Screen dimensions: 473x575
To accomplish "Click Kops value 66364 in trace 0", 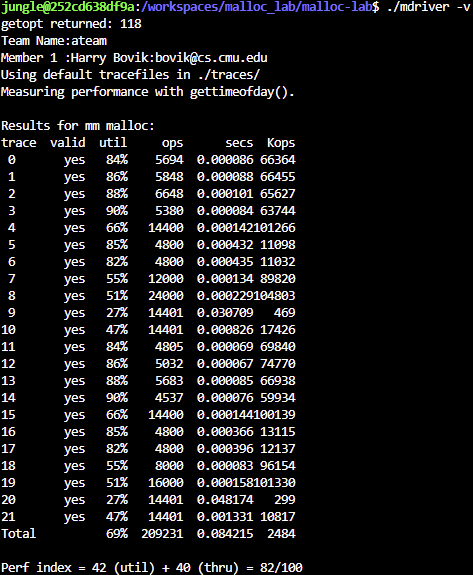I will click(278, 160).
